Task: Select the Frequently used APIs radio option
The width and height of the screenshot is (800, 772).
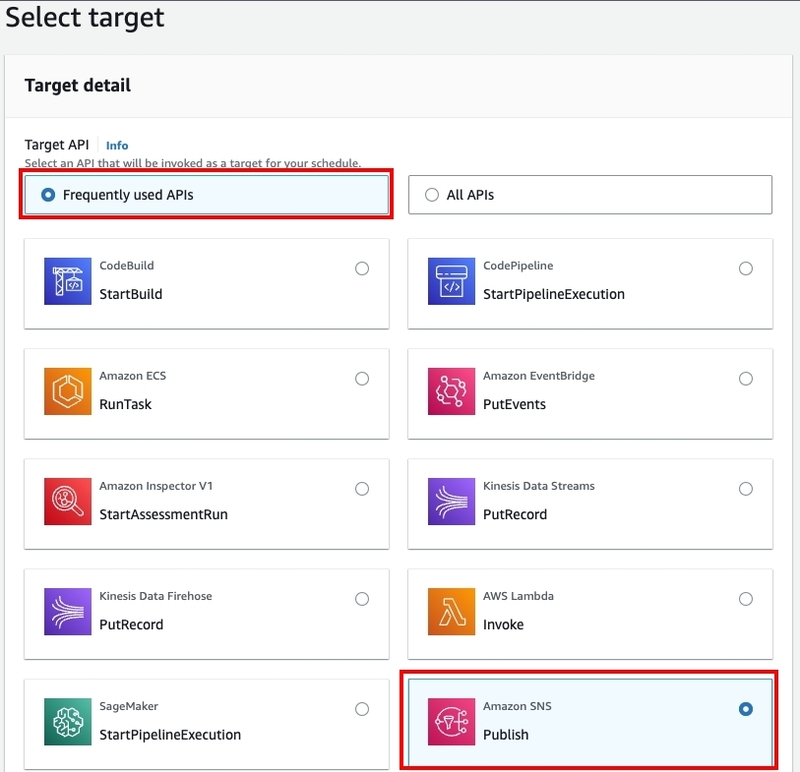Action: [48, 195]
